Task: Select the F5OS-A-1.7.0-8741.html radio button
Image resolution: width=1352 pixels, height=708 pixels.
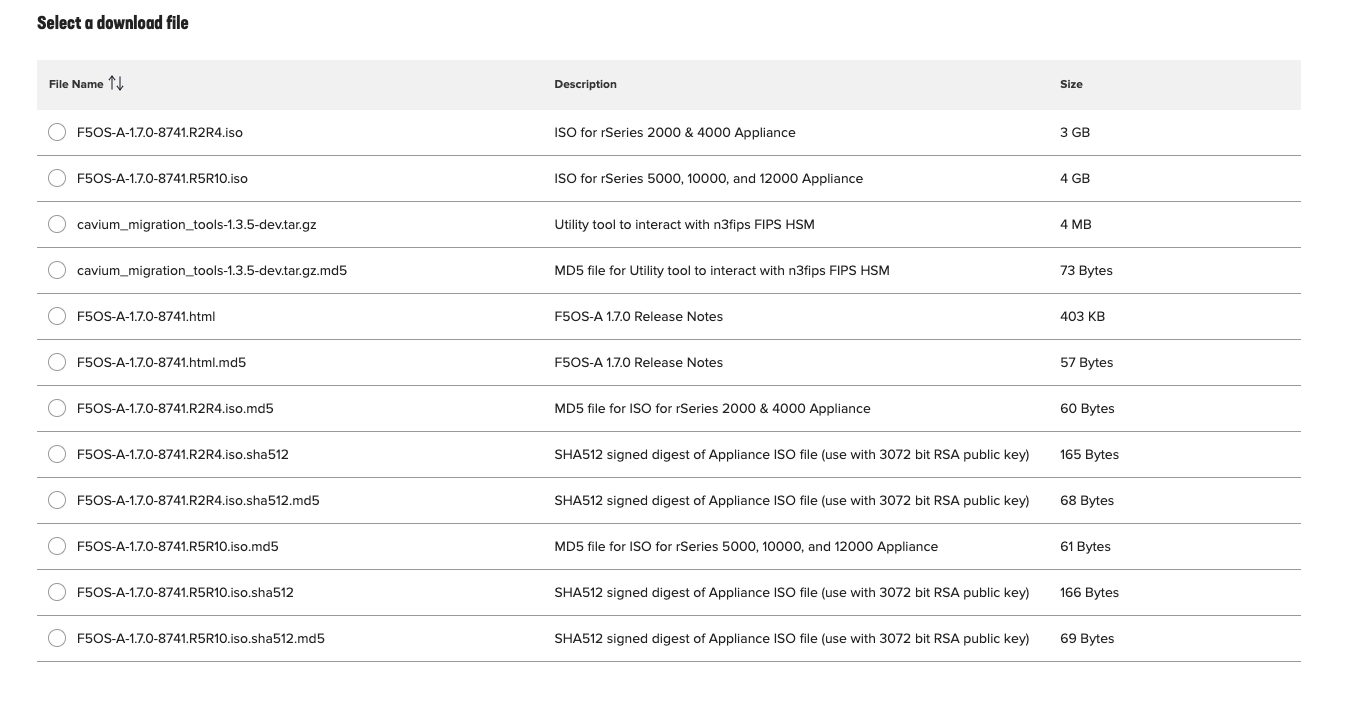Action: (57, 316)
